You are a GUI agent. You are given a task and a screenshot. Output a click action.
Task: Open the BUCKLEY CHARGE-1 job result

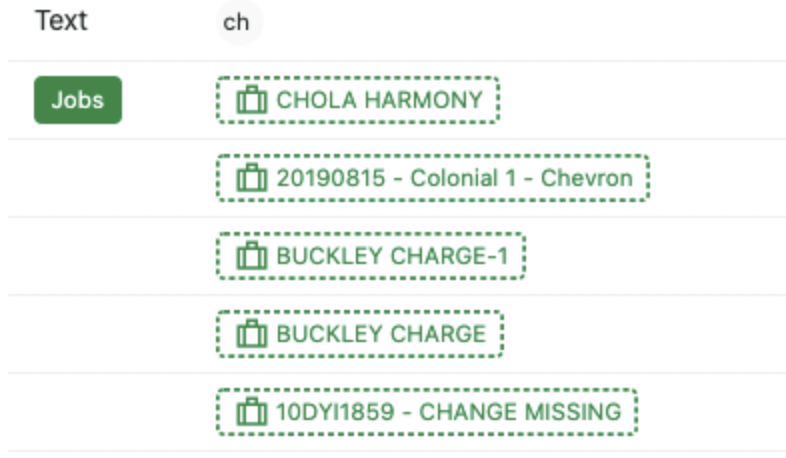click(371, 256)
